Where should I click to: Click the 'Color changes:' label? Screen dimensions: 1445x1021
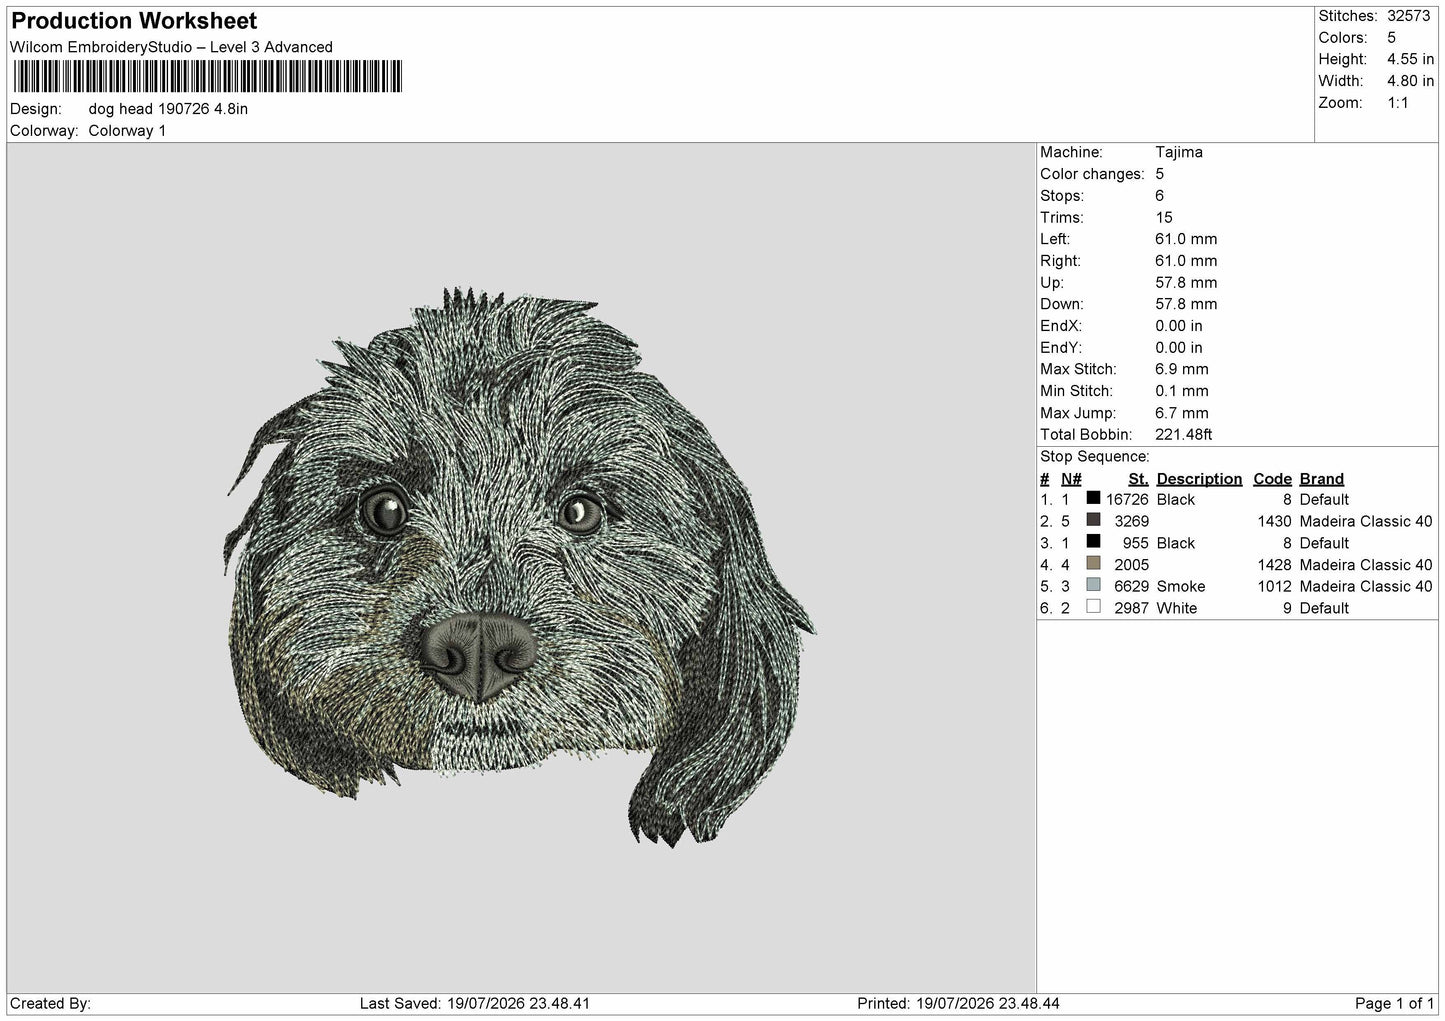1092,174
